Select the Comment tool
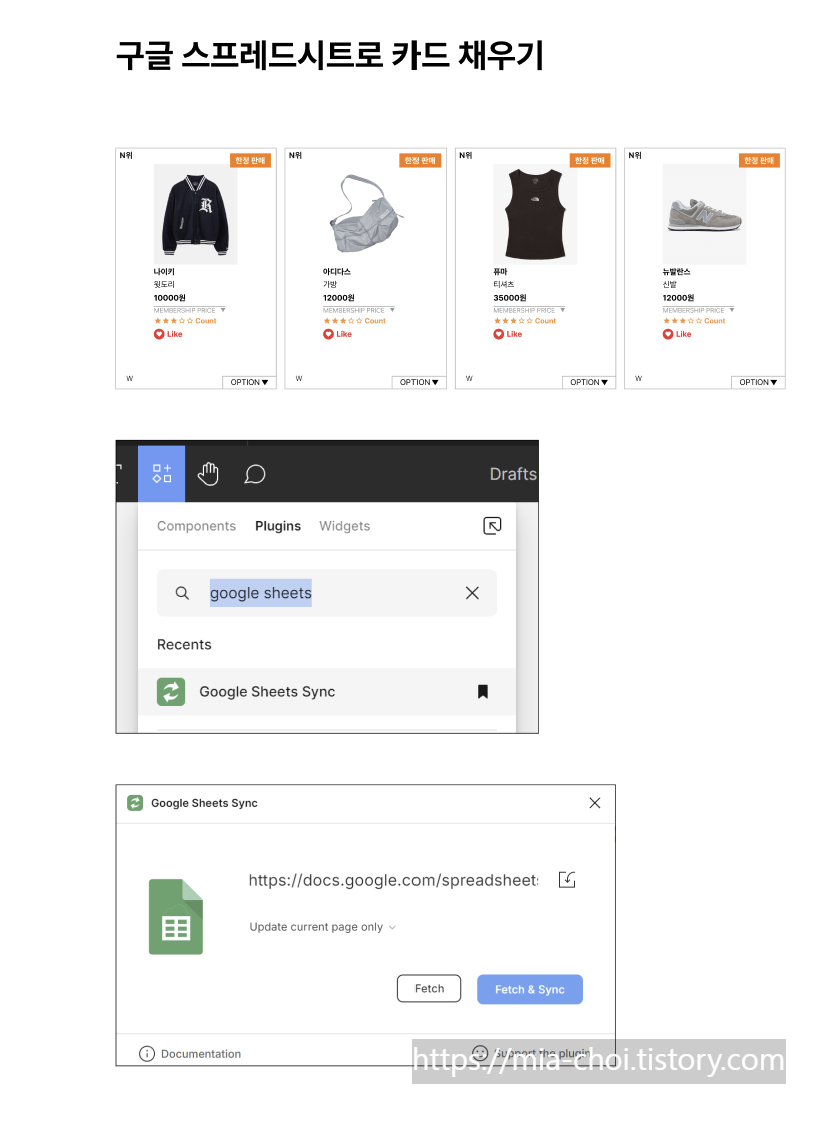The width and height of the screenshot is (826, 1124). coord(255,475)
